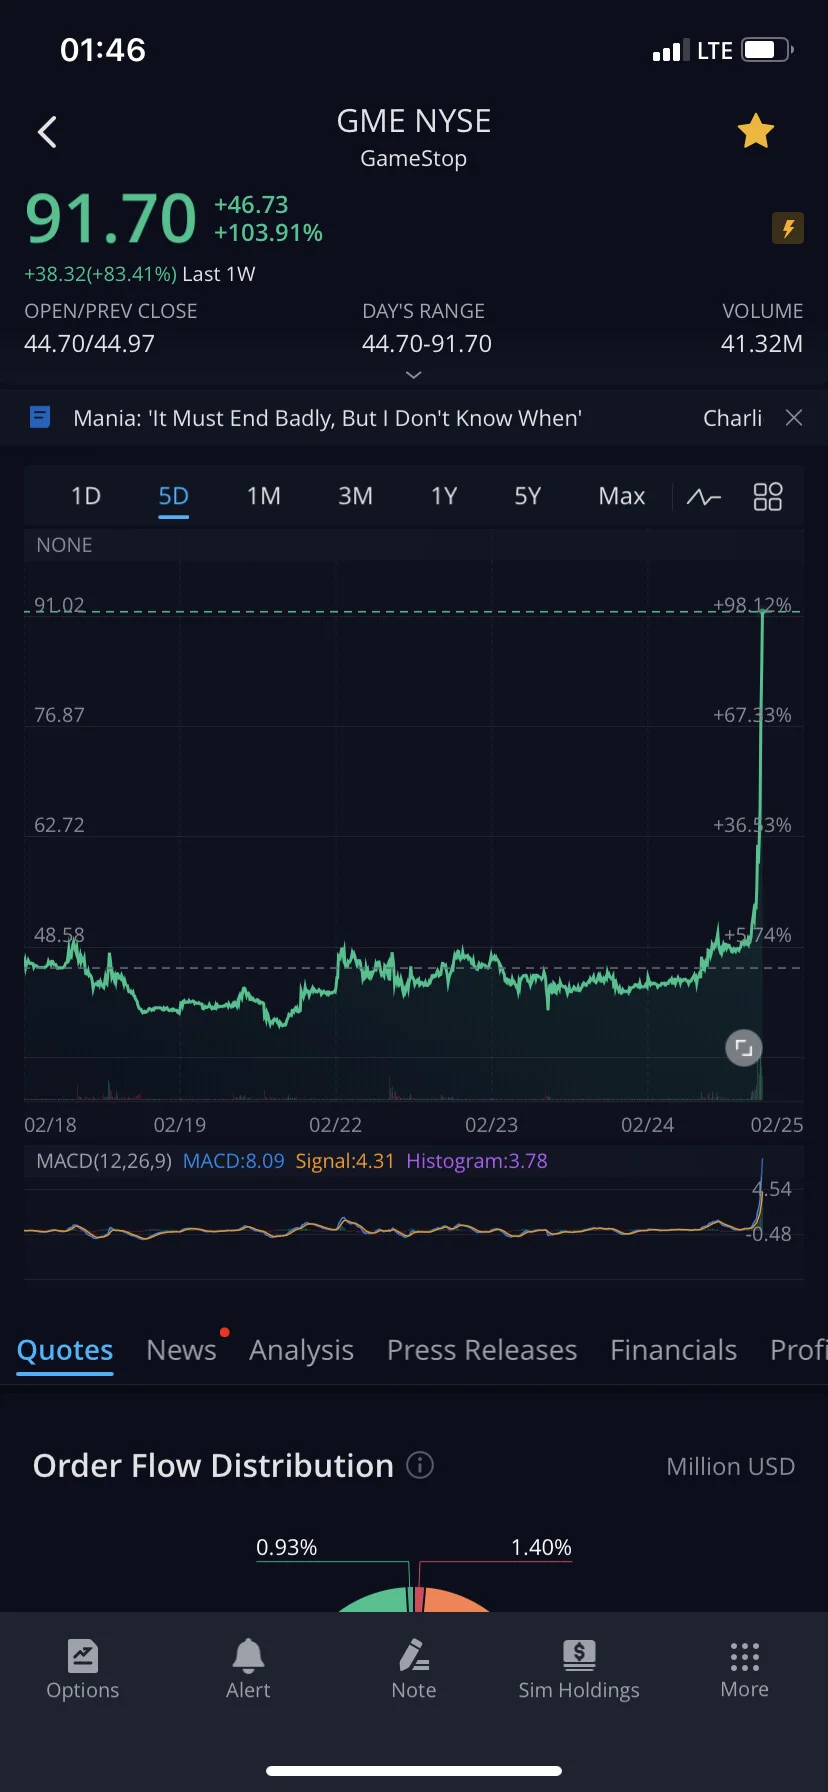Open the Mania news article document icon
The height and width of the screenshot is (1792, 828).
40,417
